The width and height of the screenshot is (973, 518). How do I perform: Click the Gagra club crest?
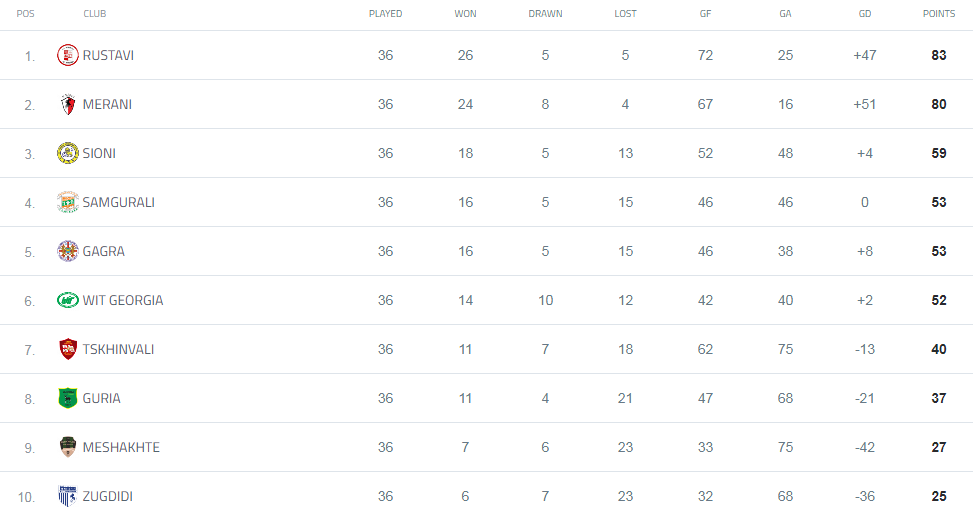(x=67, y=251)
